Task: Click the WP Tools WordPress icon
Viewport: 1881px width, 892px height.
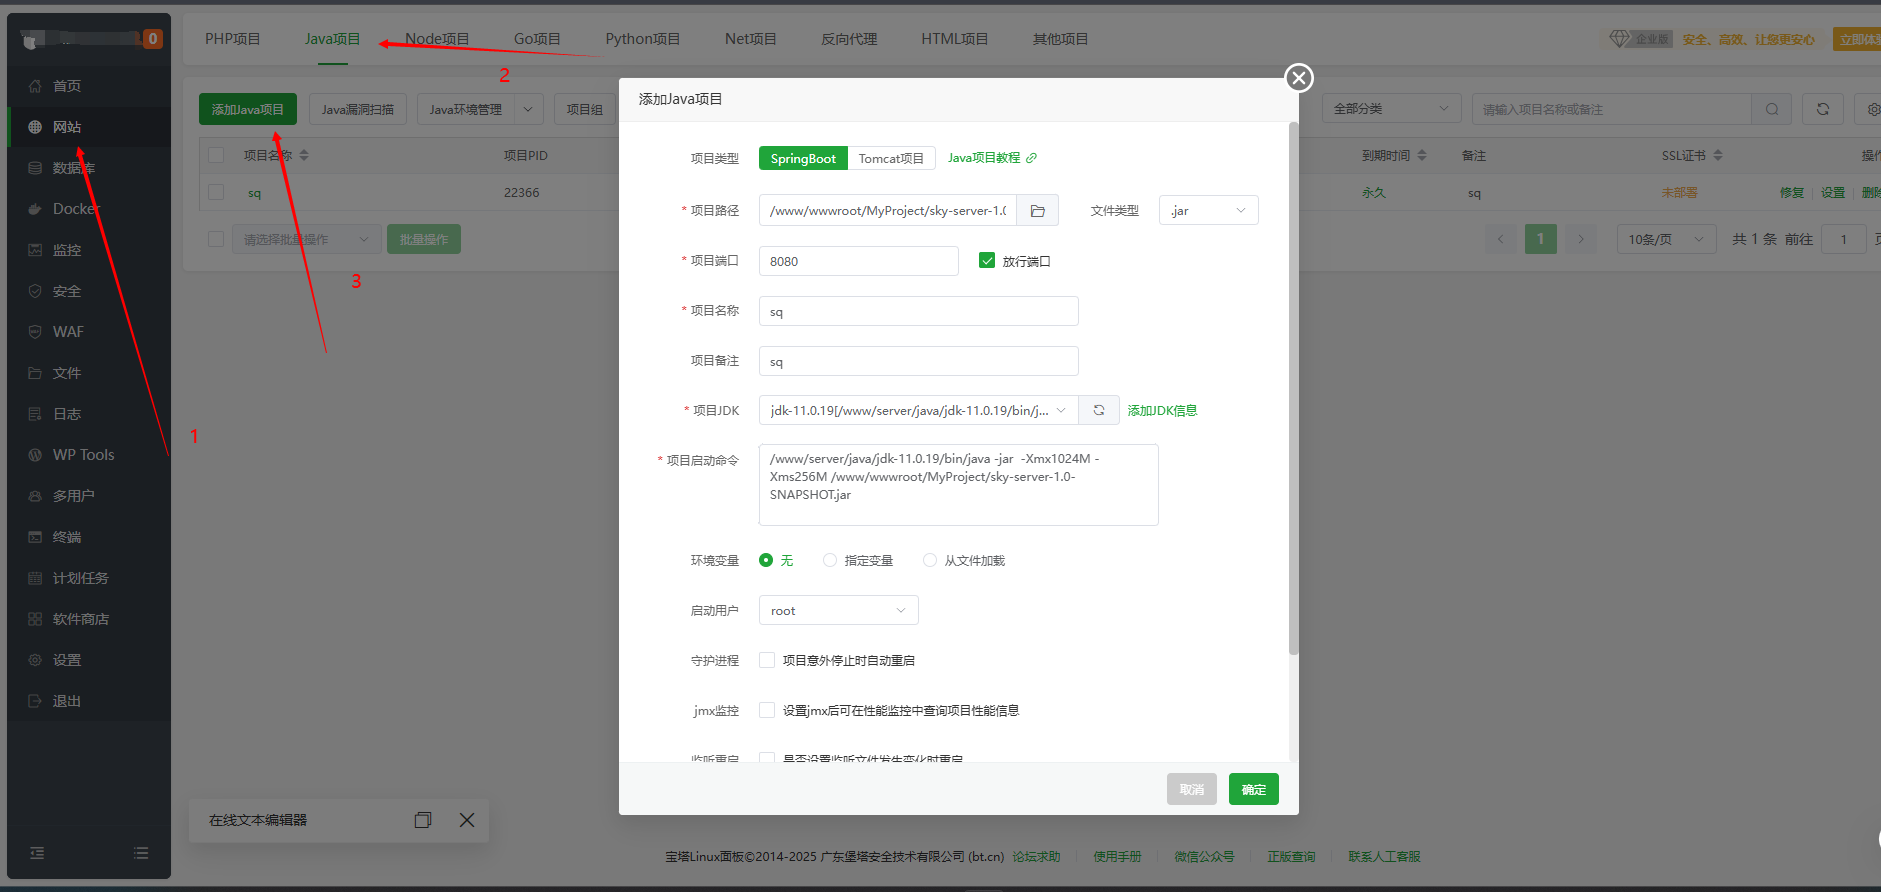Action: coord(35,455)
